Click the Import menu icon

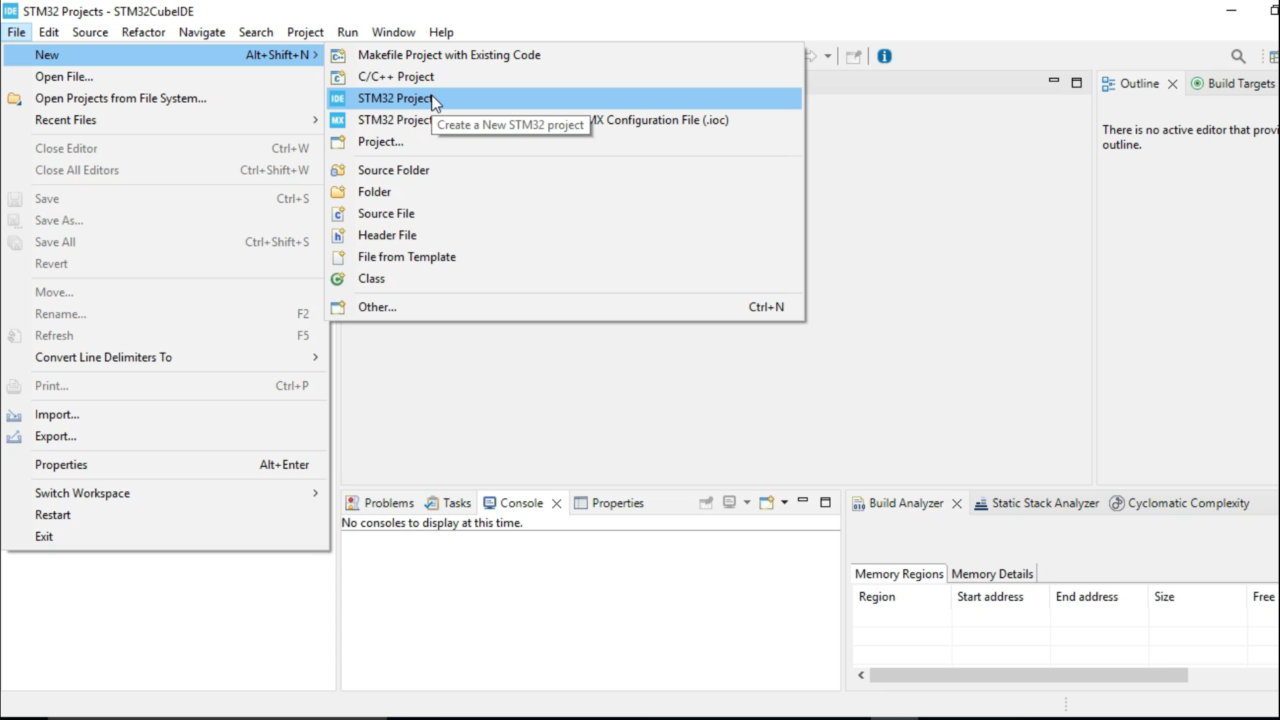[x=14, y=415]
